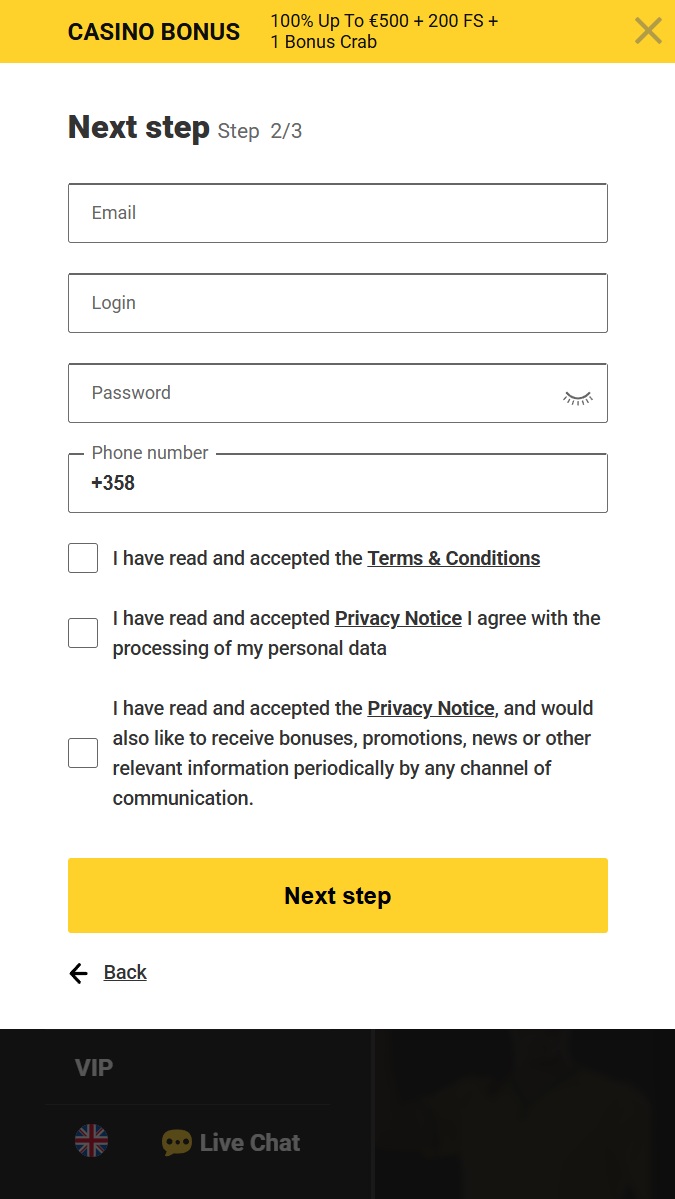Viewport: 675px width, 1199px height.
Task: Focus the Login input field
Action: tap(337, 303)
